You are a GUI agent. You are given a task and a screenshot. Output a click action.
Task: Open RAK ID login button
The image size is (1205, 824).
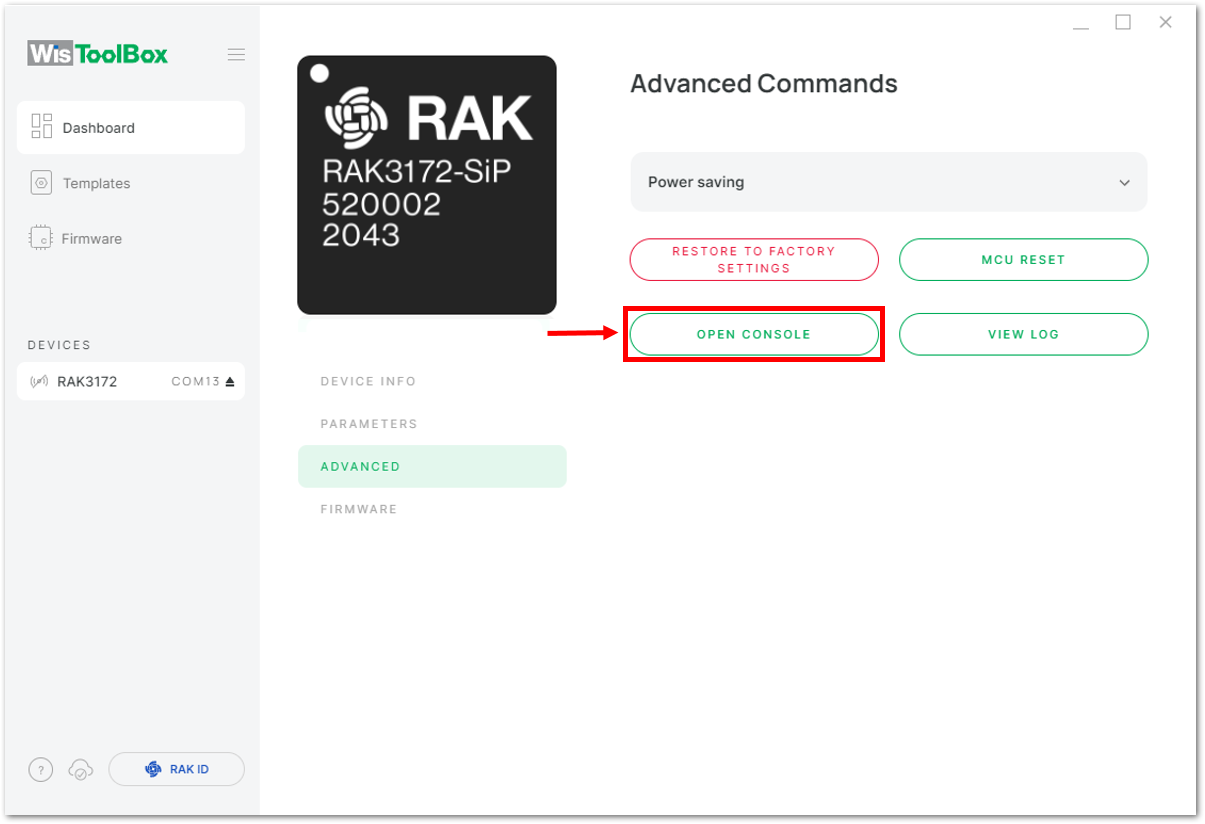coord(176,769)
